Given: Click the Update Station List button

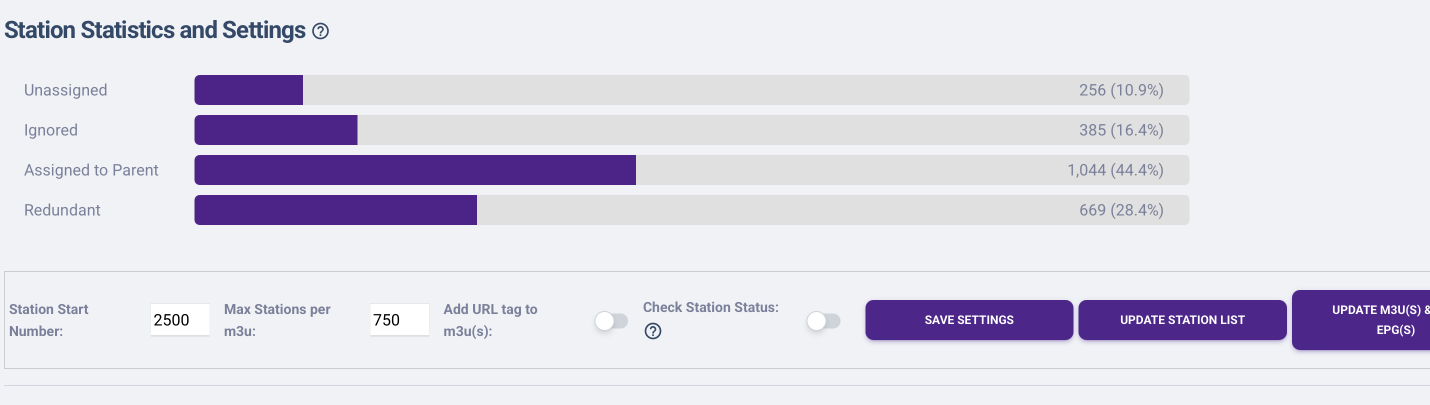Looking at the screenshot, I should coord(1182,320).
